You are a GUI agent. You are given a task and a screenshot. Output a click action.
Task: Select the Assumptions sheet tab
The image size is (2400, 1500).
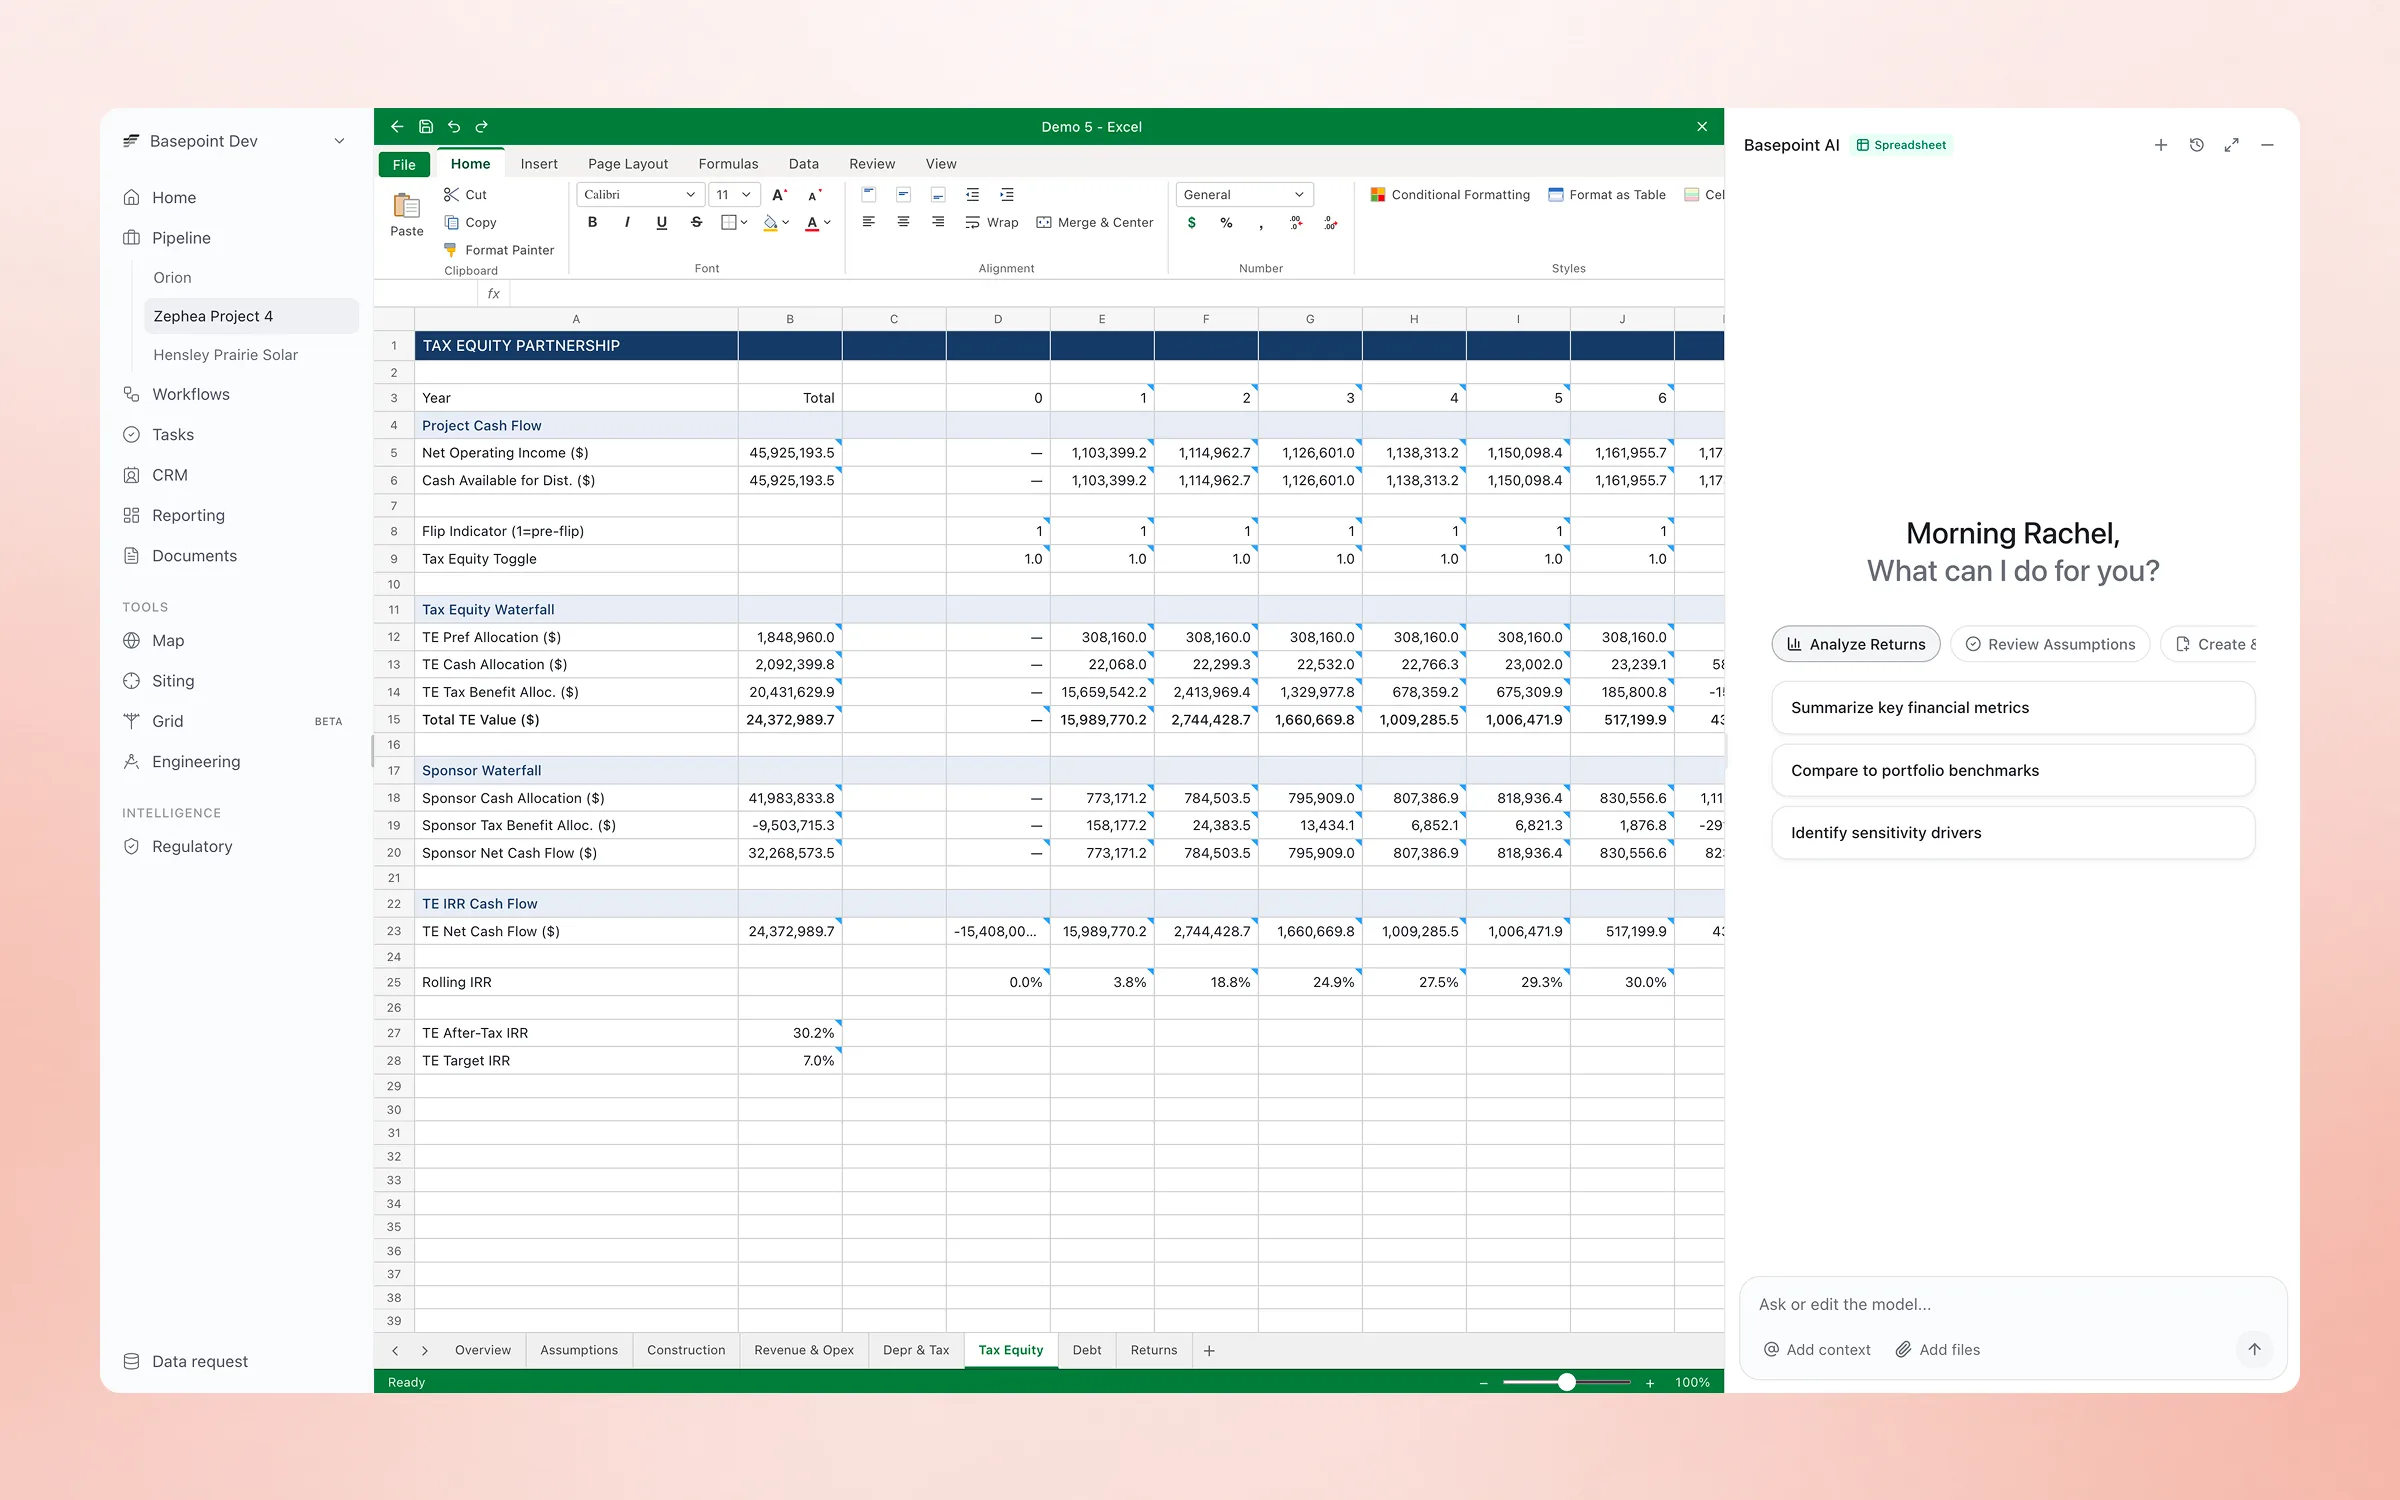coord(579,1350)
